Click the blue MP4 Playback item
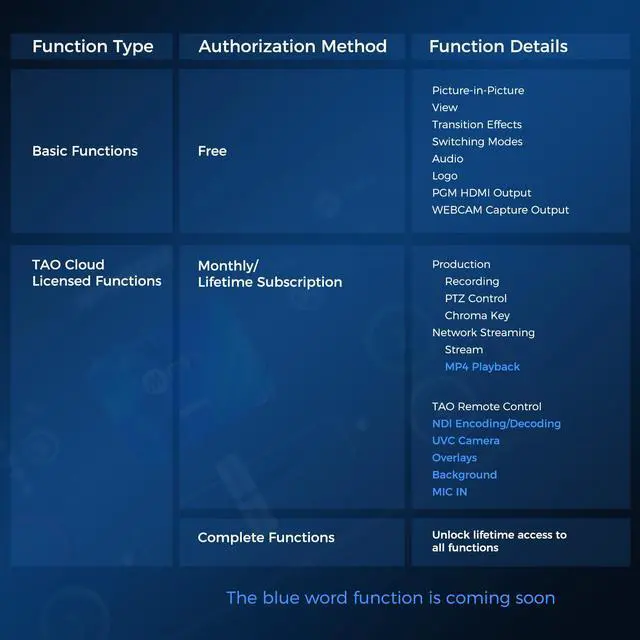The height and width of the screenshot is (640, 640). point(482,367)
